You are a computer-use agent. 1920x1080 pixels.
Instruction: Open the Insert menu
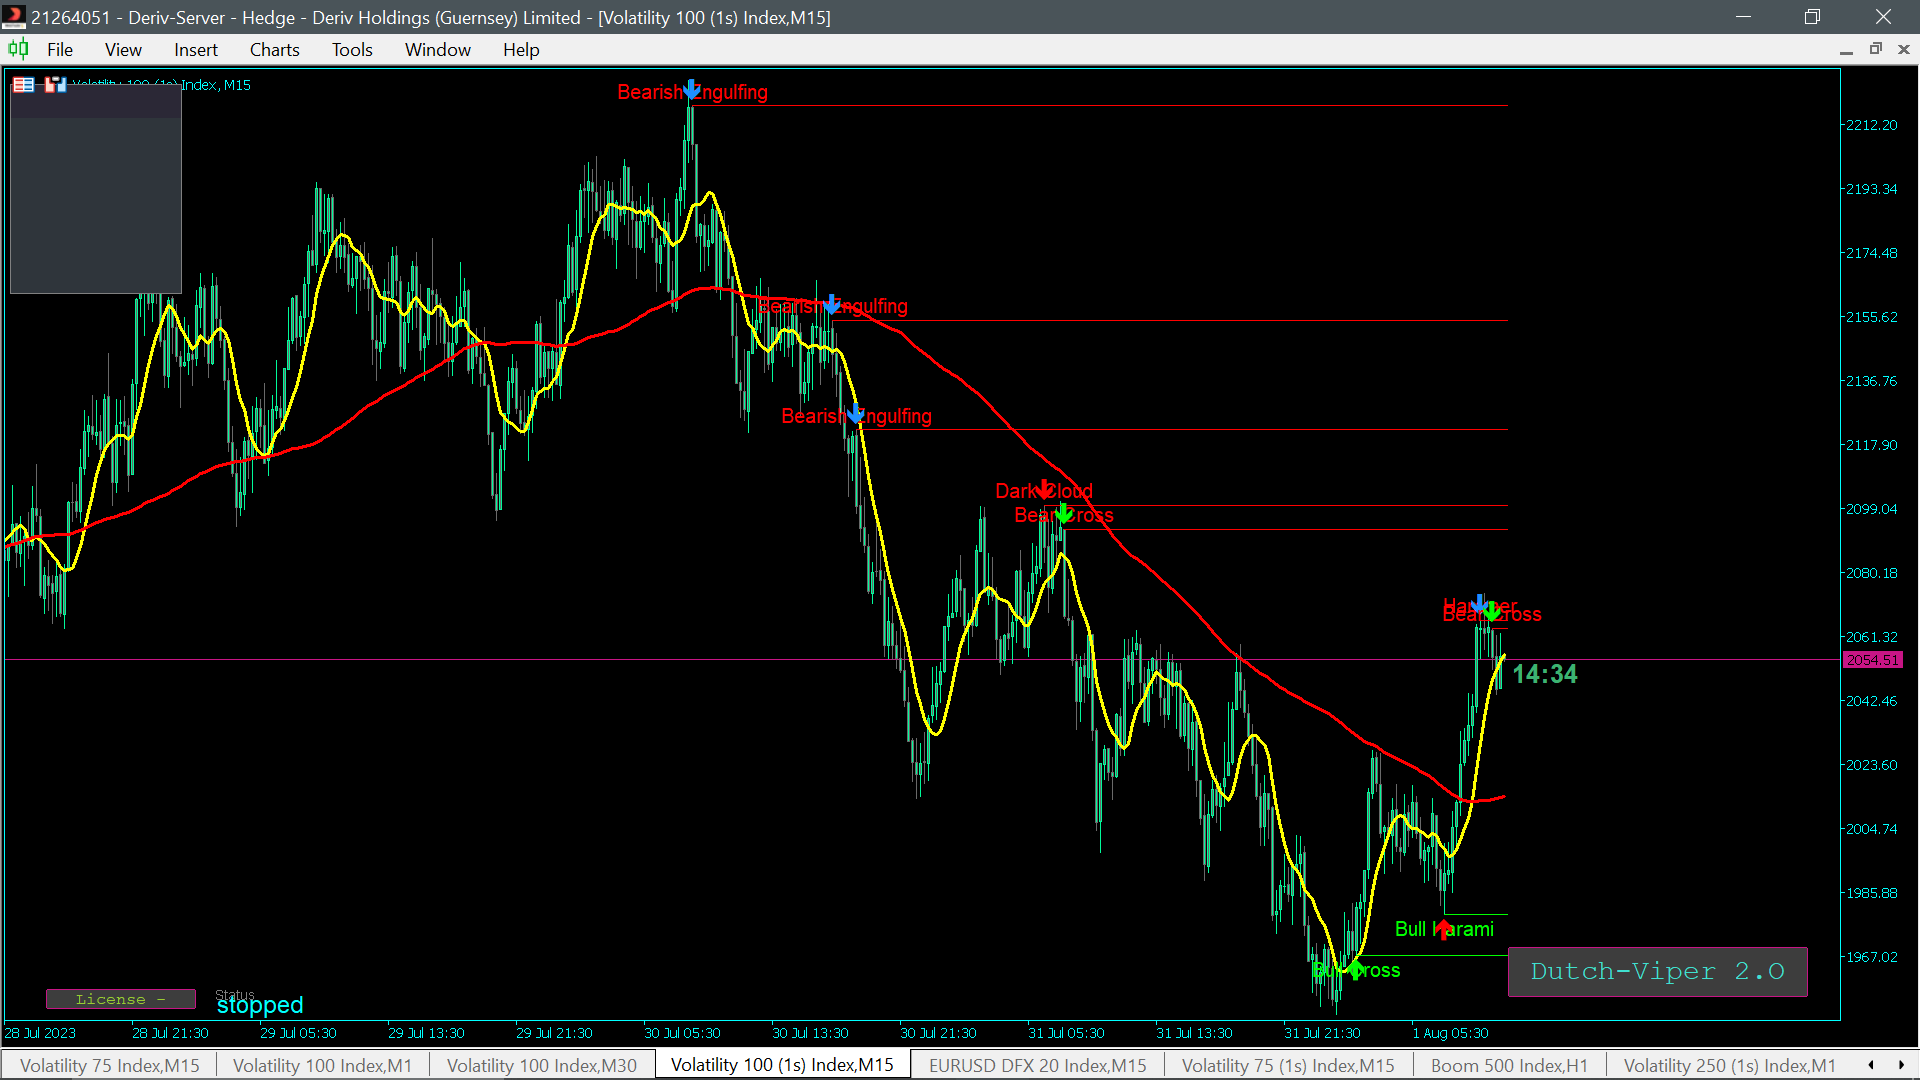pyautogui.click(x=196, y=49)
